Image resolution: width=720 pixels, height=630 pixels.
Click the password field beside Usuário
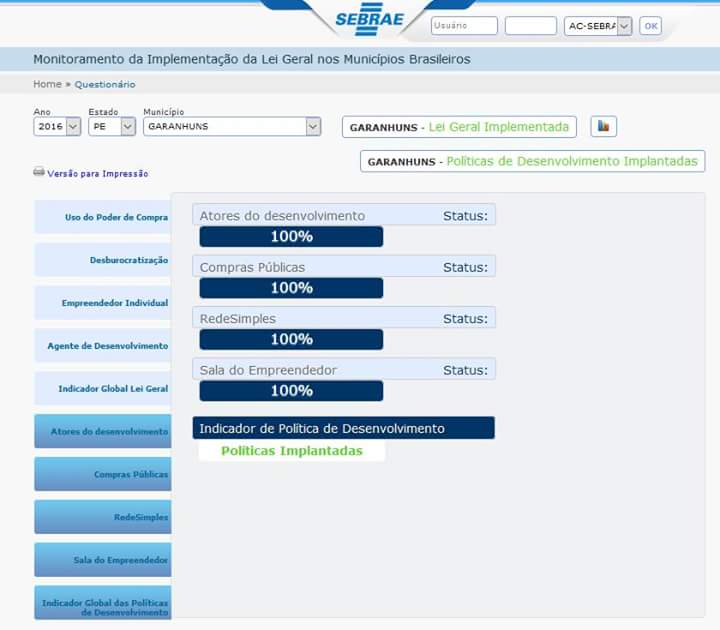coord(531,26)
